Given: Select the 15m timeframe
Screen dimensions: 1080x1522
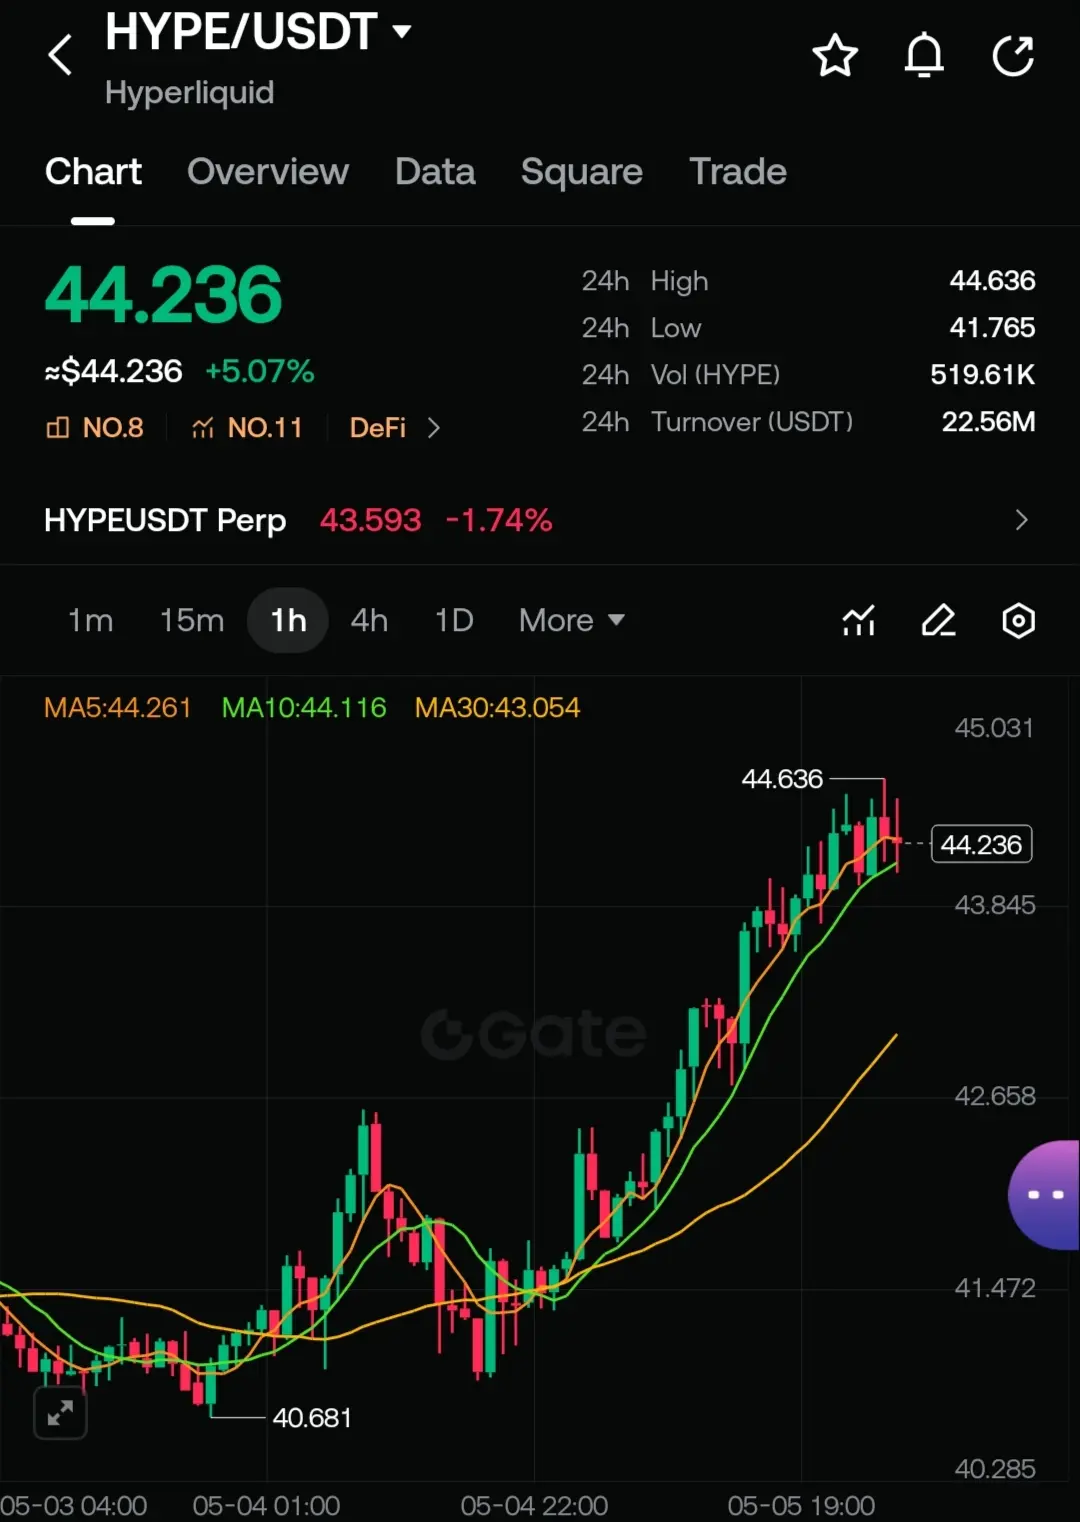Looking at the screenshot, I should pyautogui.click(x=192, y=621).
